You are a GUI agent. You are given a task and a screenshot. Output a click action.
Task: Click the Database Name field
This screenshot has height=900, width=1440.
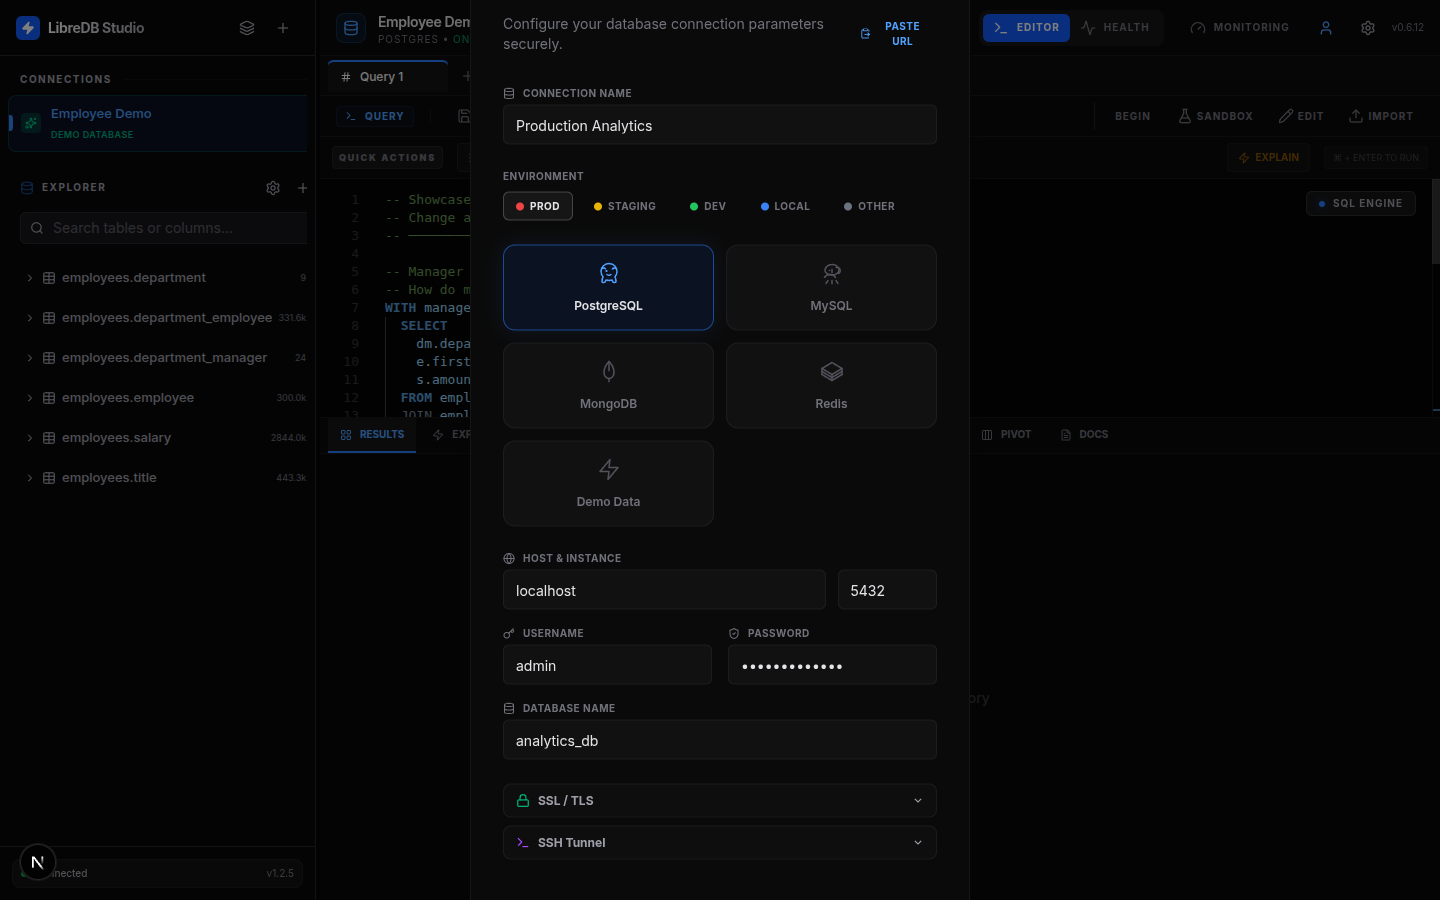(x=720, y=740)
